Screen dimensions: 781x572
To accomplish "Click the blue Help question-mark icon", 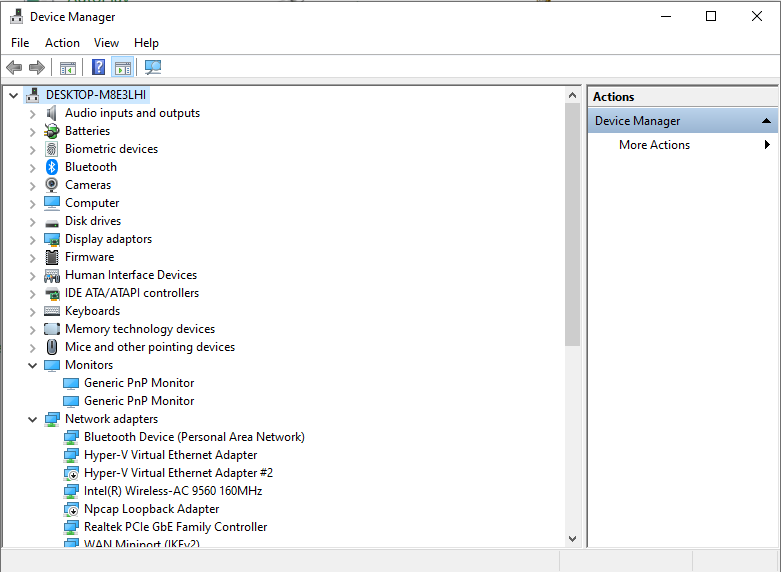I will [x=99, y=67].
